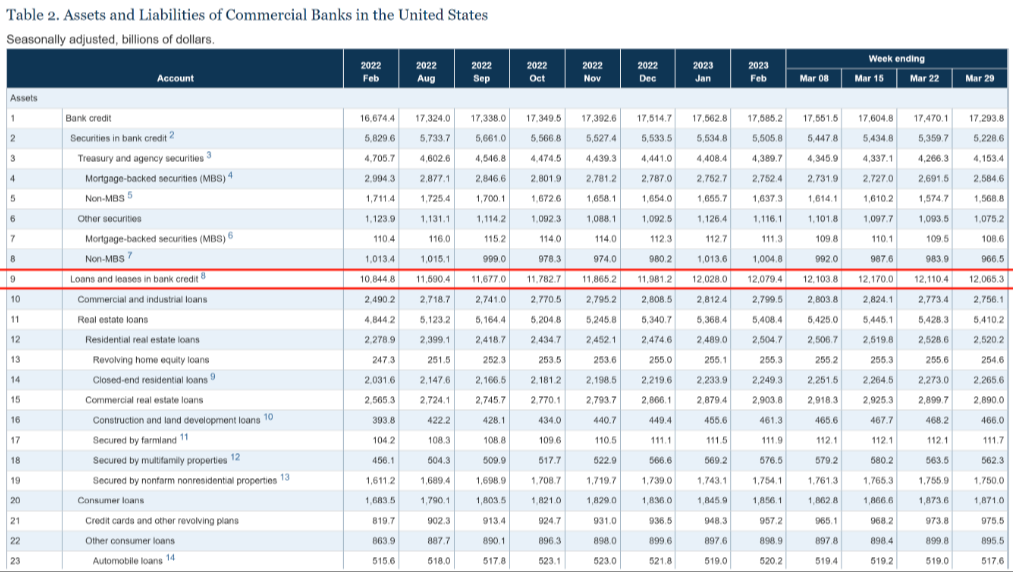
Task: Click footnote 8 on Loans and leases row
Action: [203, 276]
